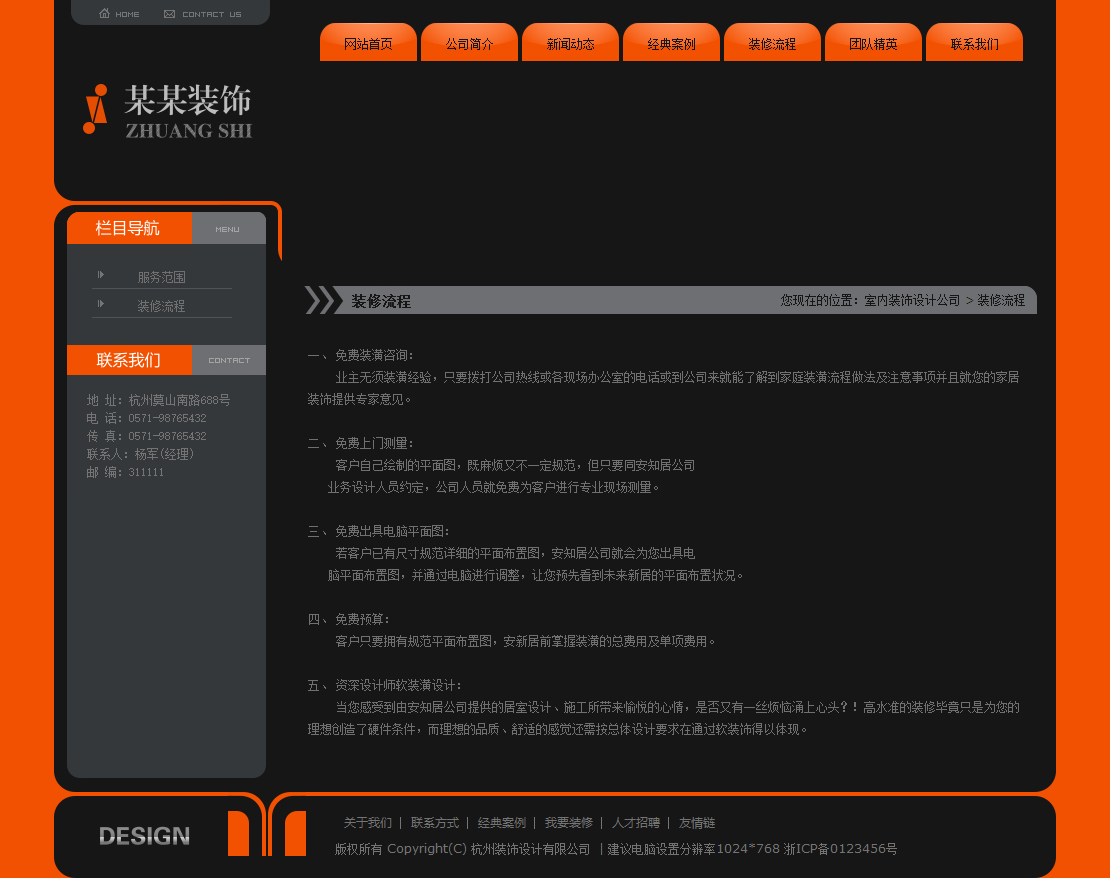This screenshot has width=1110, height=878.
Task: Switch to the 团队精英 tab
Action: [x=872, y=42]
